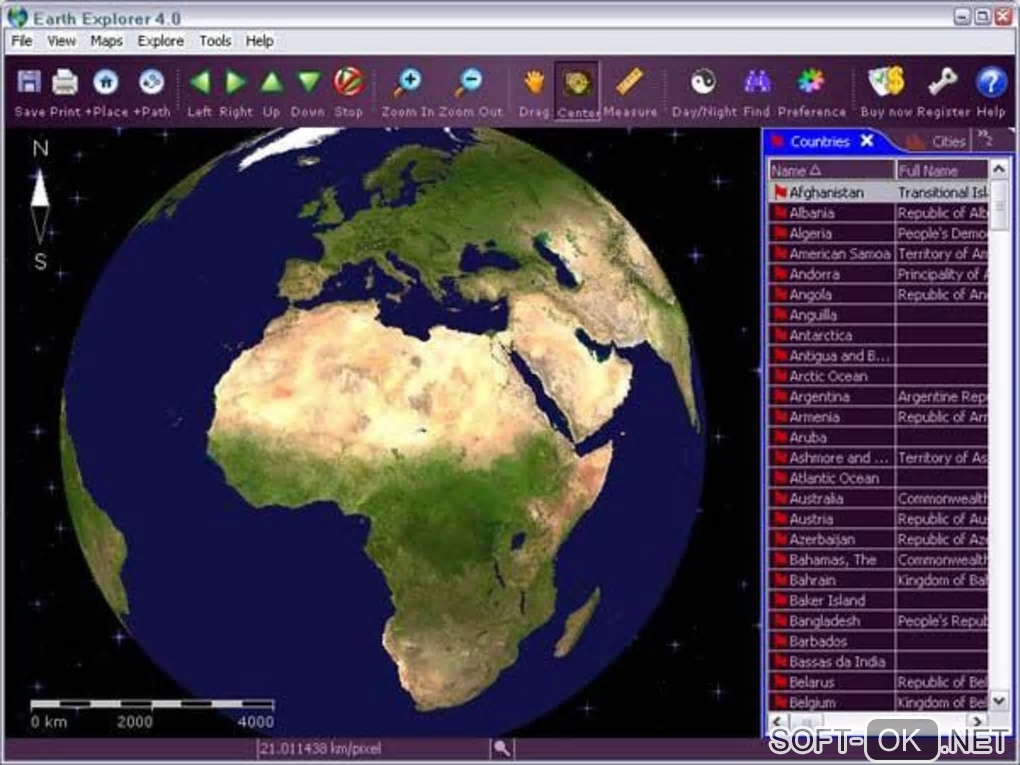Screen dimensions: 1020x765
Task: Select Bahamas, The row
Action: point(878,559)
